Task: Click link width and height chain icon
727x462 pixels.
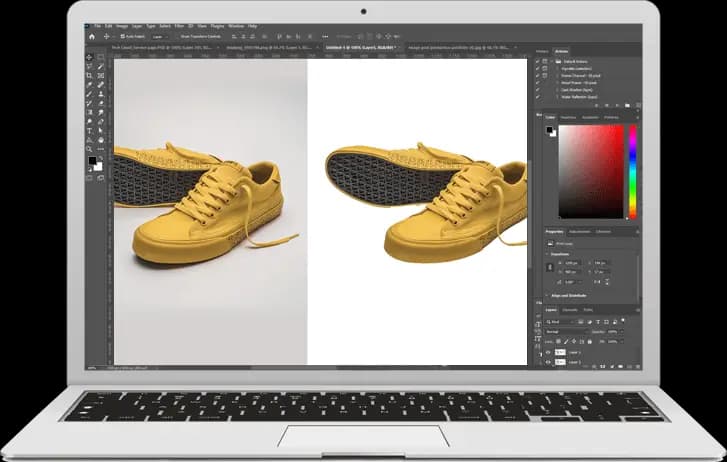Action: pos(550,267)
